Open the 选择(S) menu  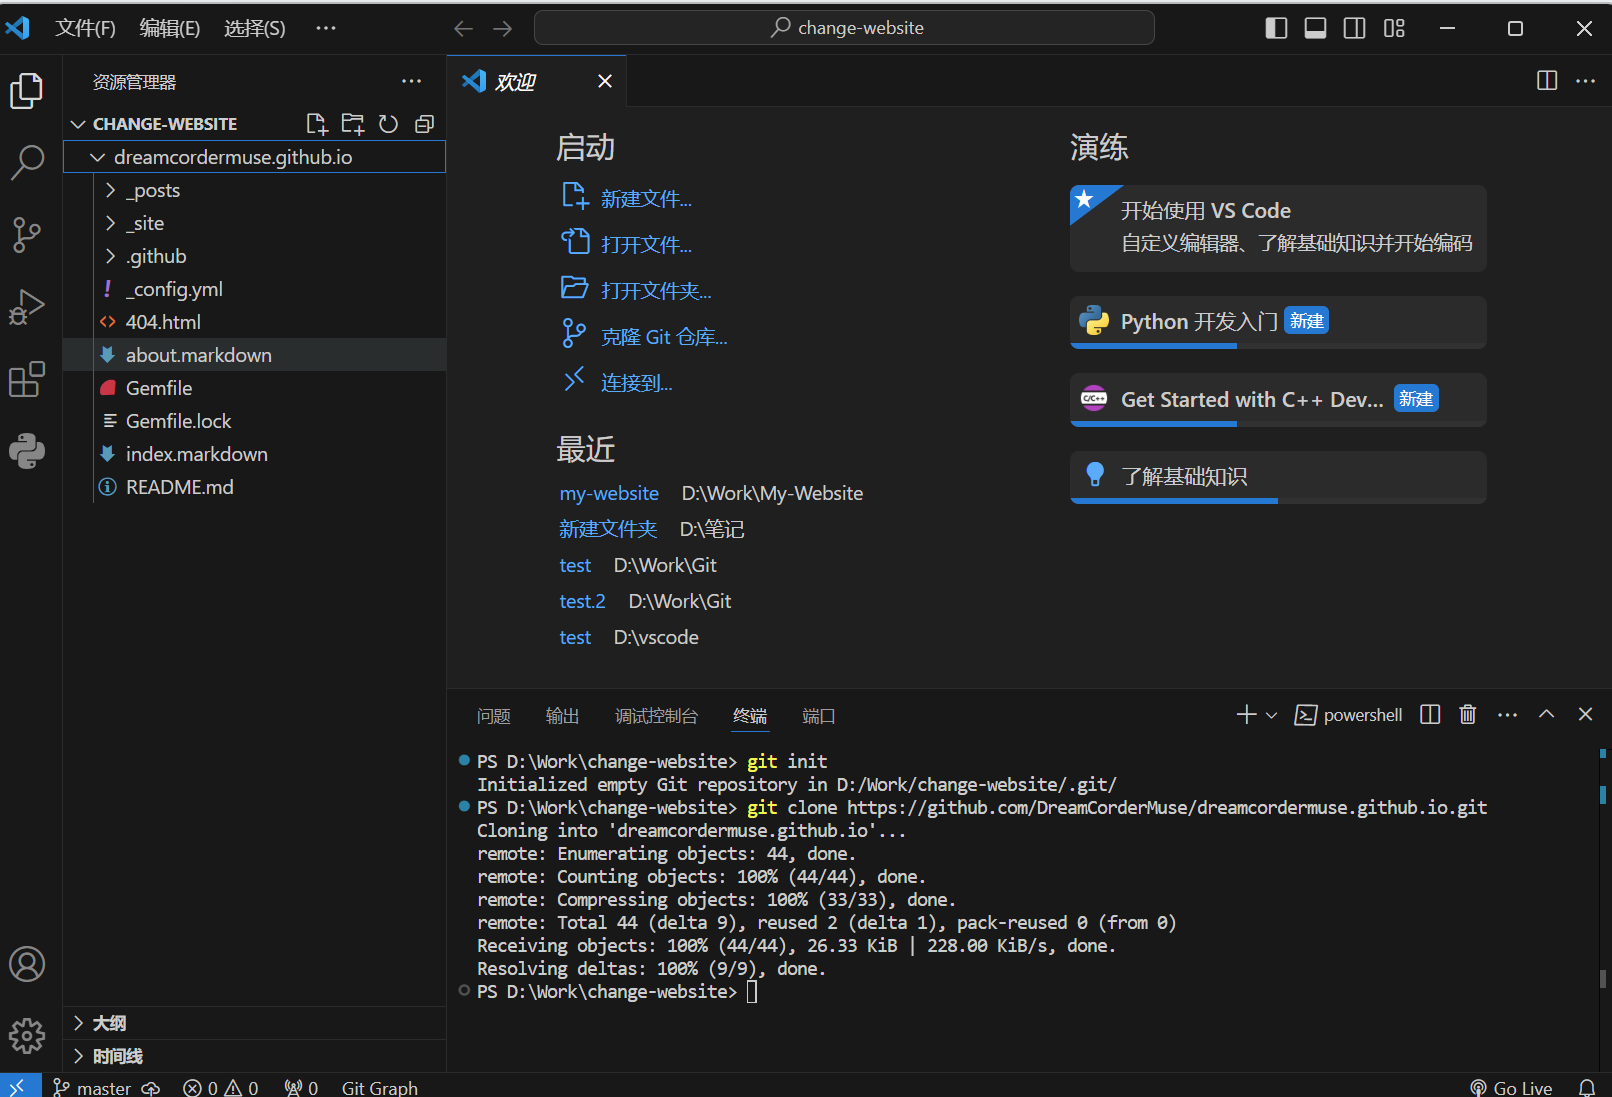tap(254, 28)
